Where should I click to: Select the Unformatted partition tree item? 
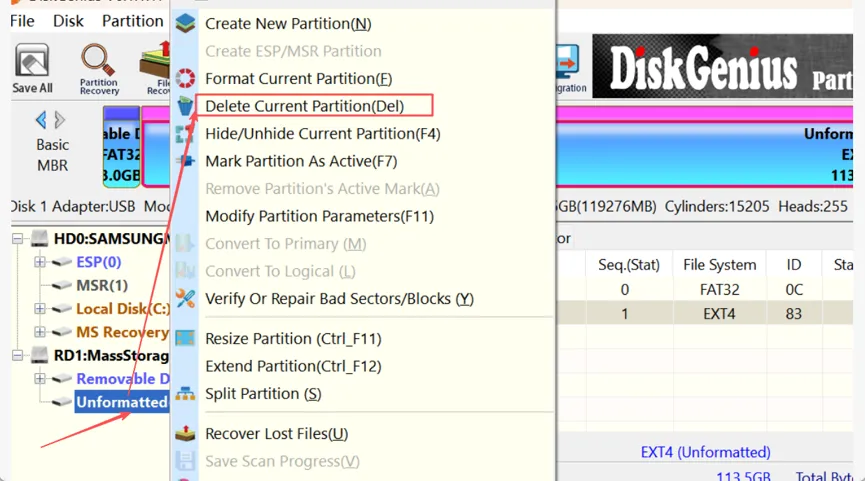[122, 402]
